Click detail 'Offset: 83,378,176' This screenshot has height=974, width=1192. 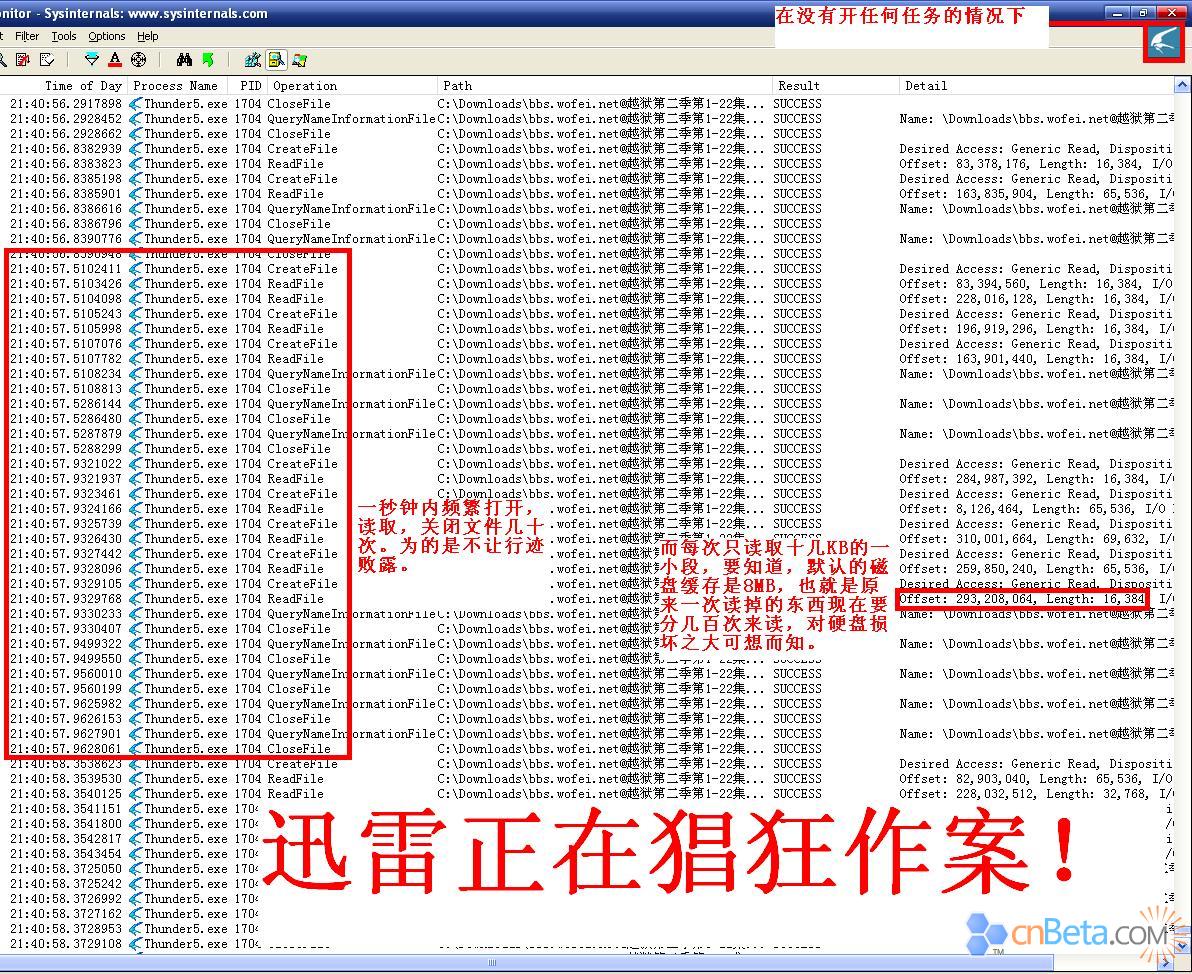963,164
